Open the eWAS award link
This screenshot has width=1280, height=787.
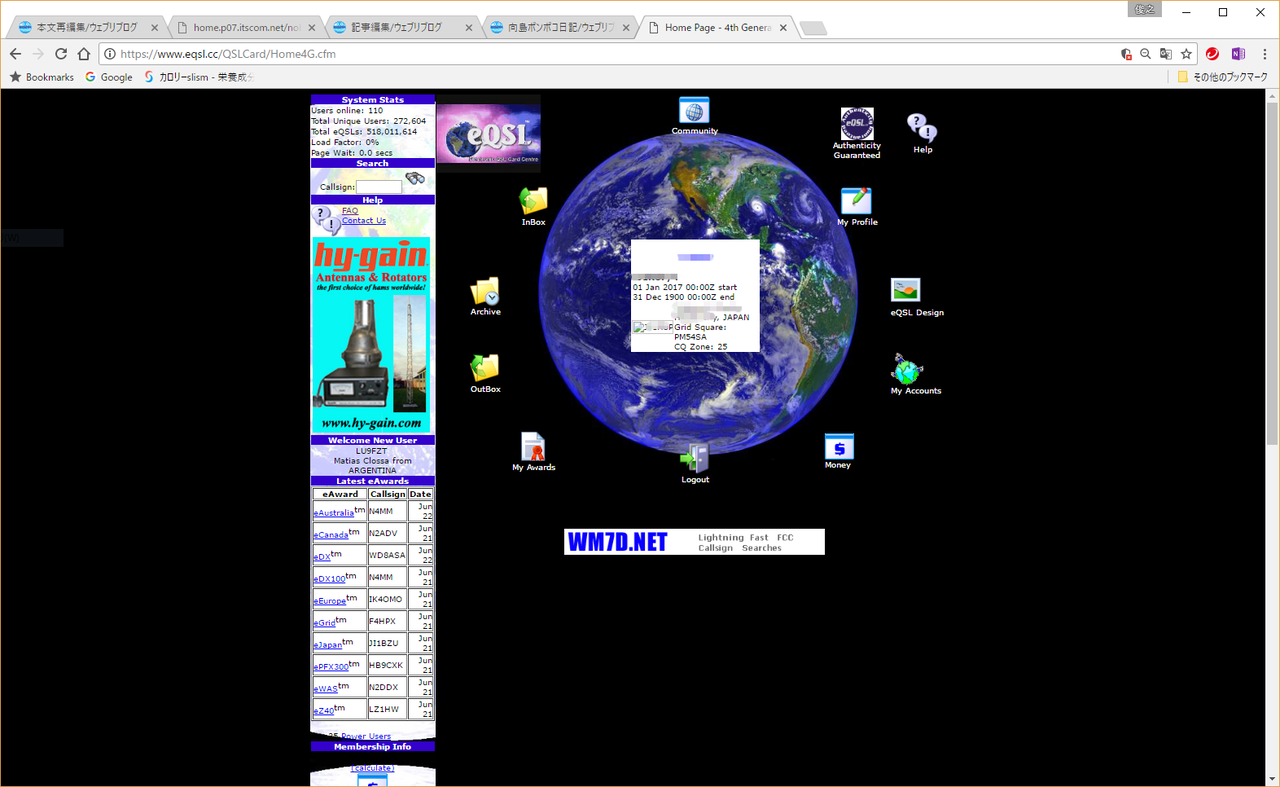[x=325, y=689]
